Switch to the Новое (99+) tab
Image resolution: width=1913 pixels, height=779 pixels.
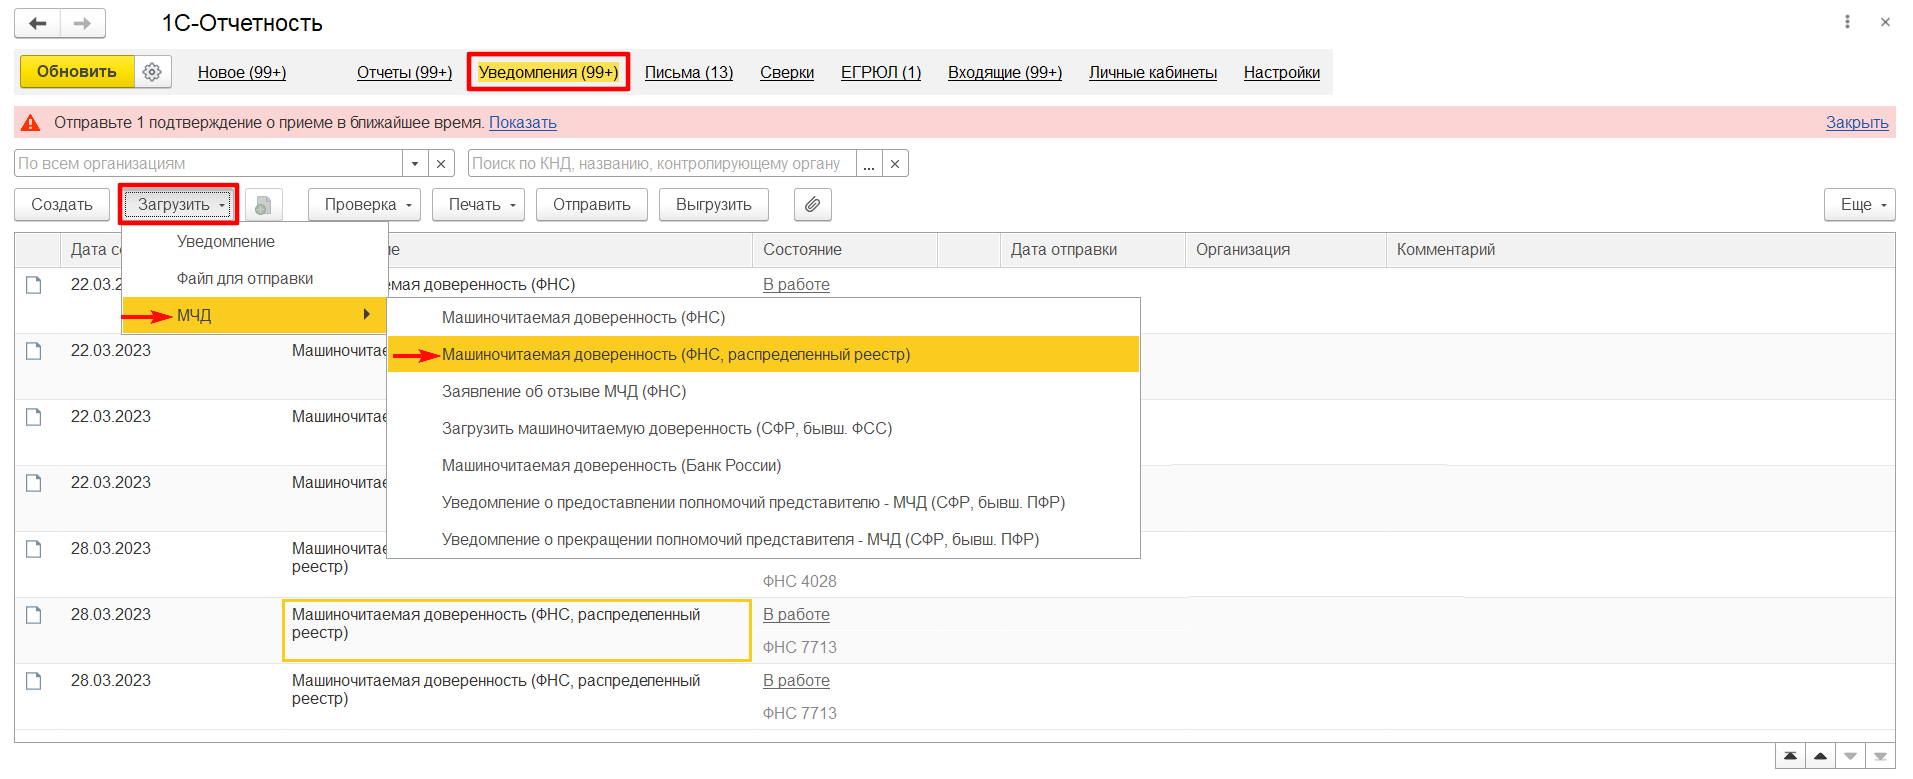click(x=242, y=72)
